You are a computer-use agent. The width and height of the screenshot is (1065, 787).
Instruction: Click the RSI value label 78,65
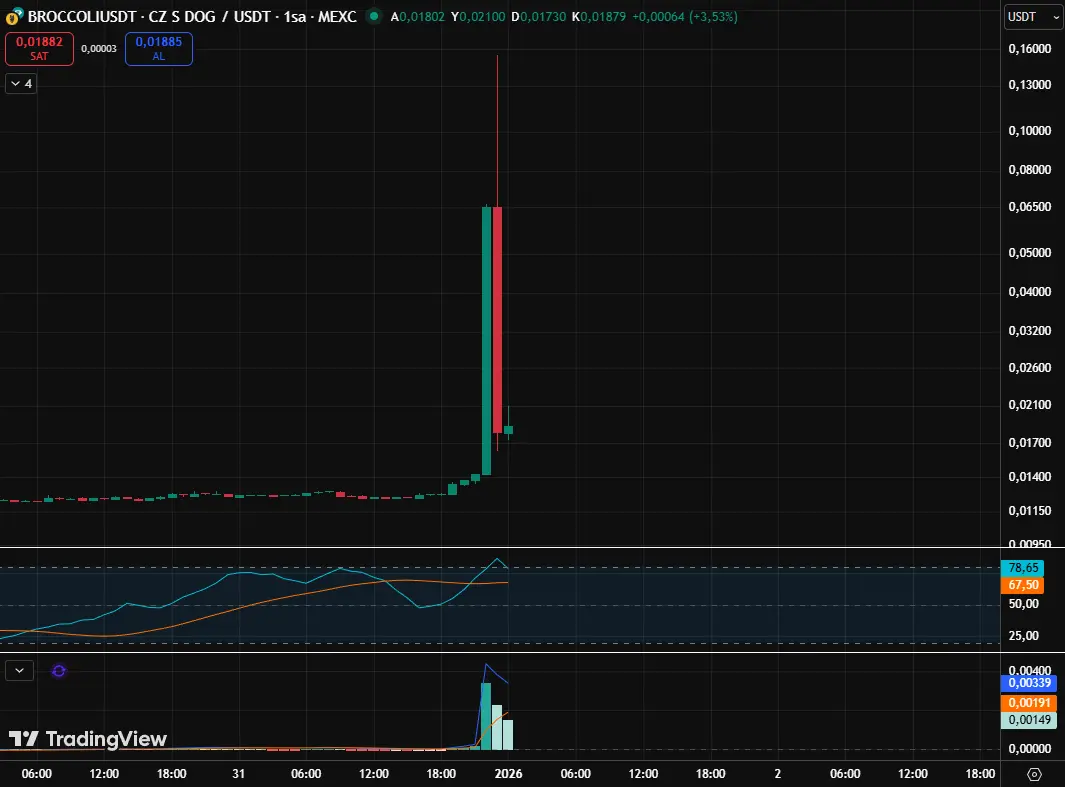click(x=1023, y=568)
